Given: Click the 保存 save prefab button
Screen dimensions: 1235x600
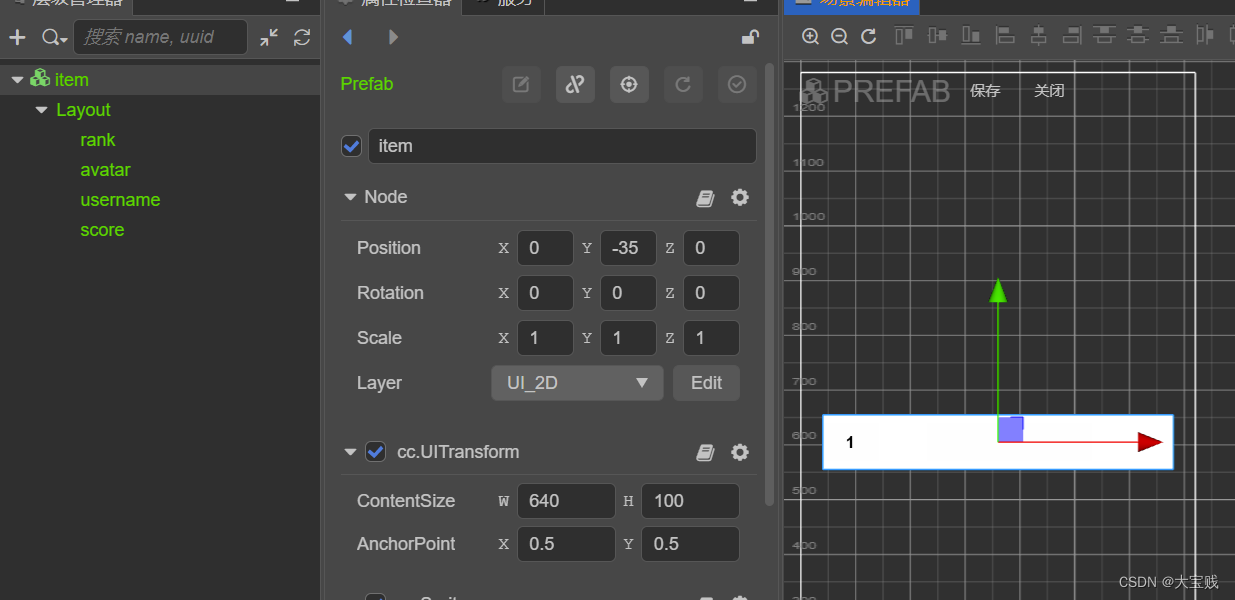Looking at the screenshot, I should 985,91.
